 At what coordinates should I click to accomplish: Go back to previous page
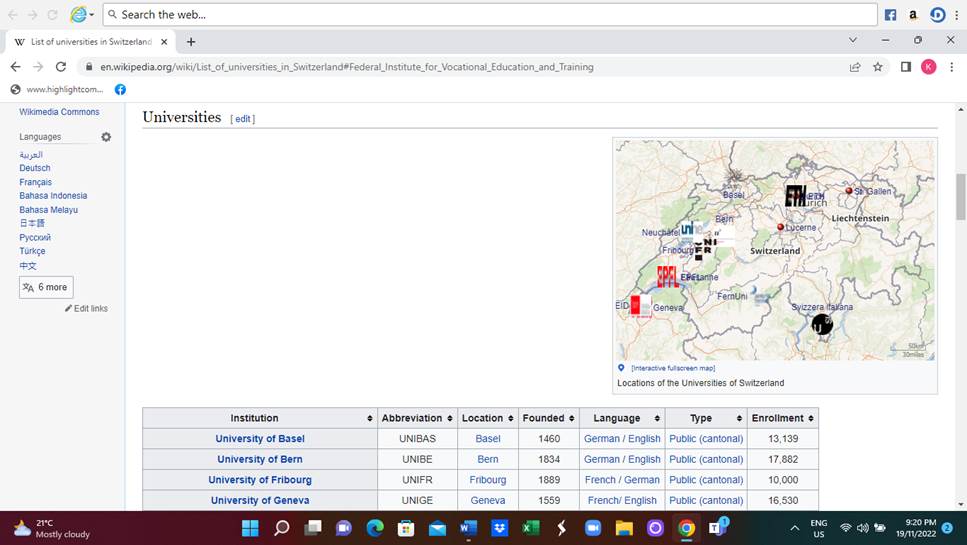tap(15, 67)
